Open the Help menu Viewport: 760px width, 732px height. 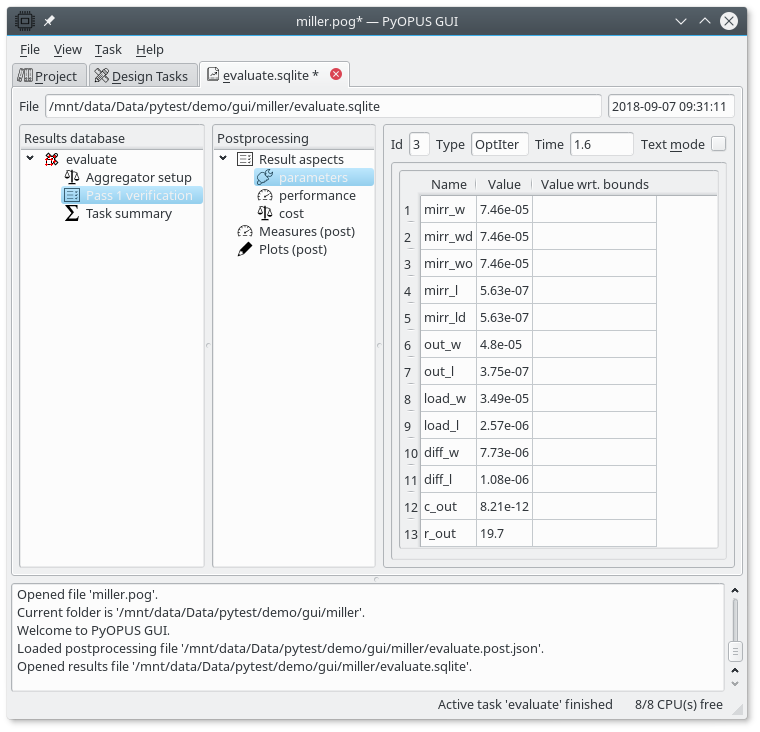coord(149,49)
